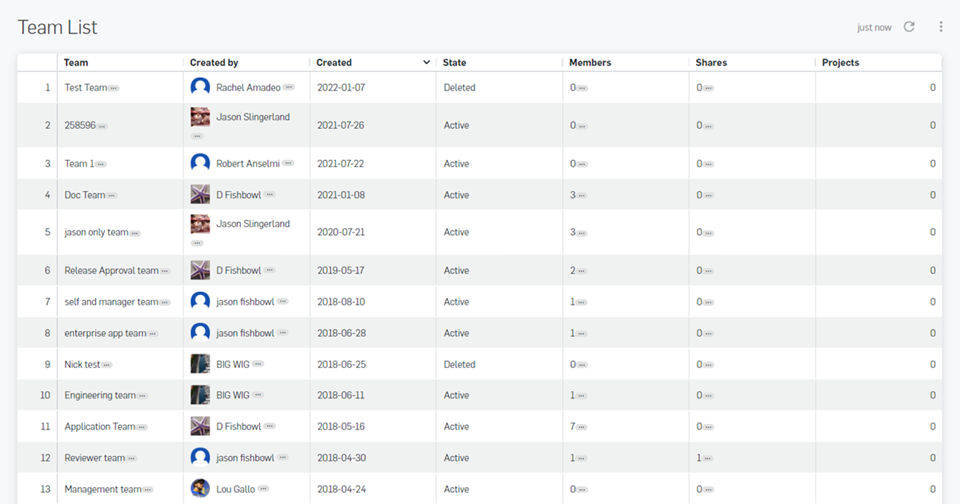Select row number 7 in the table
This screenshot has width=960, height=504.
pyautogui.click(x=47, y=301)
